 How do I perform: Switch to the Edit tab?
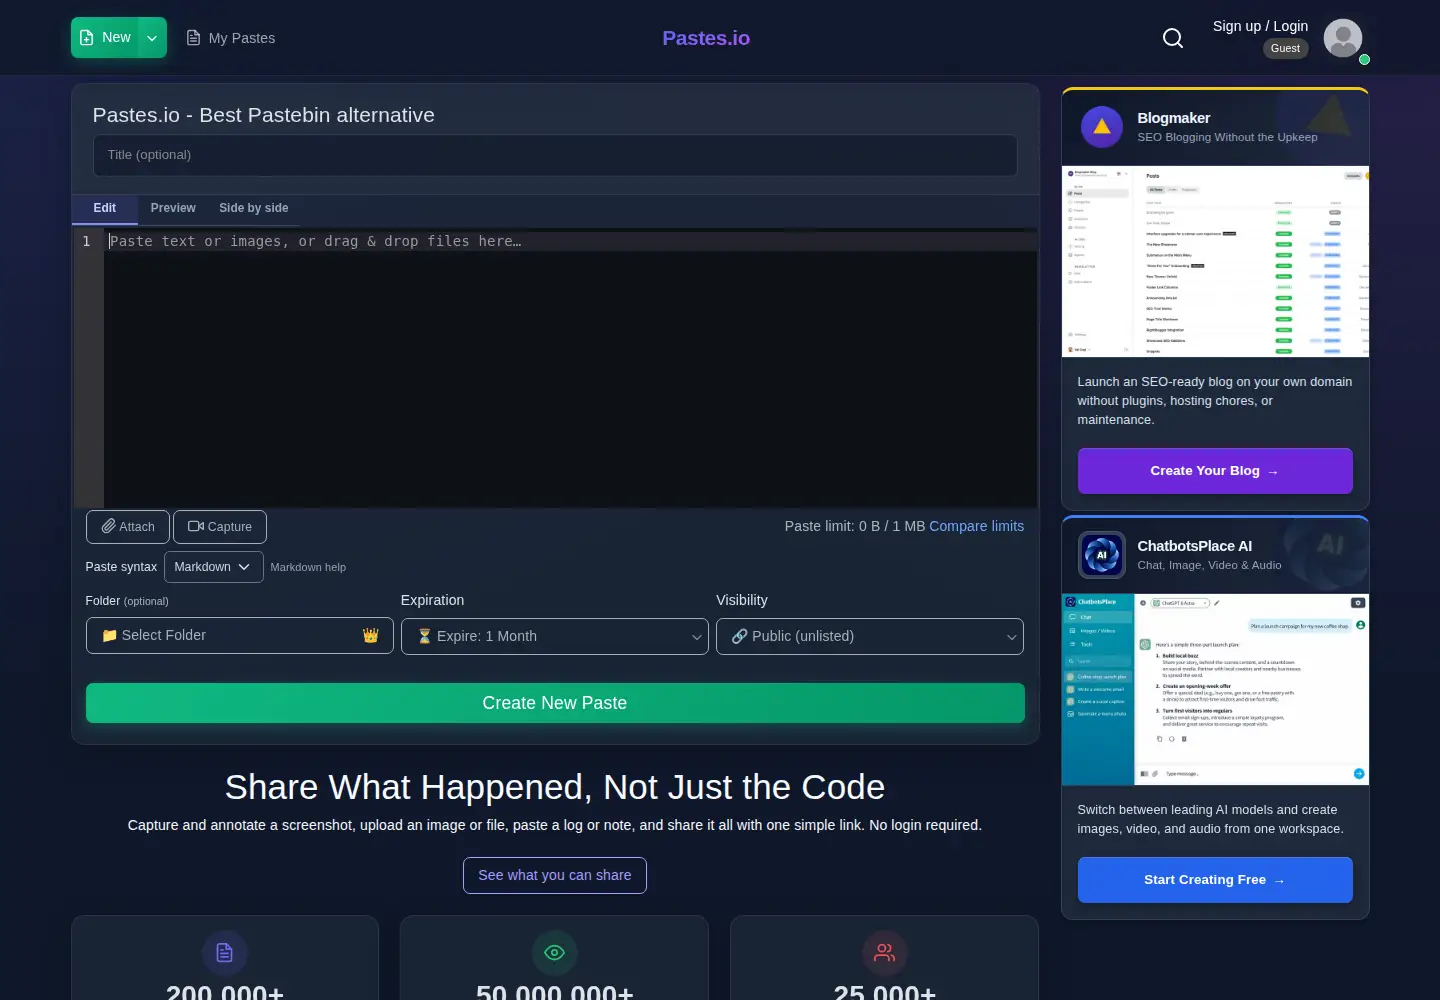(x=105, y=208)
